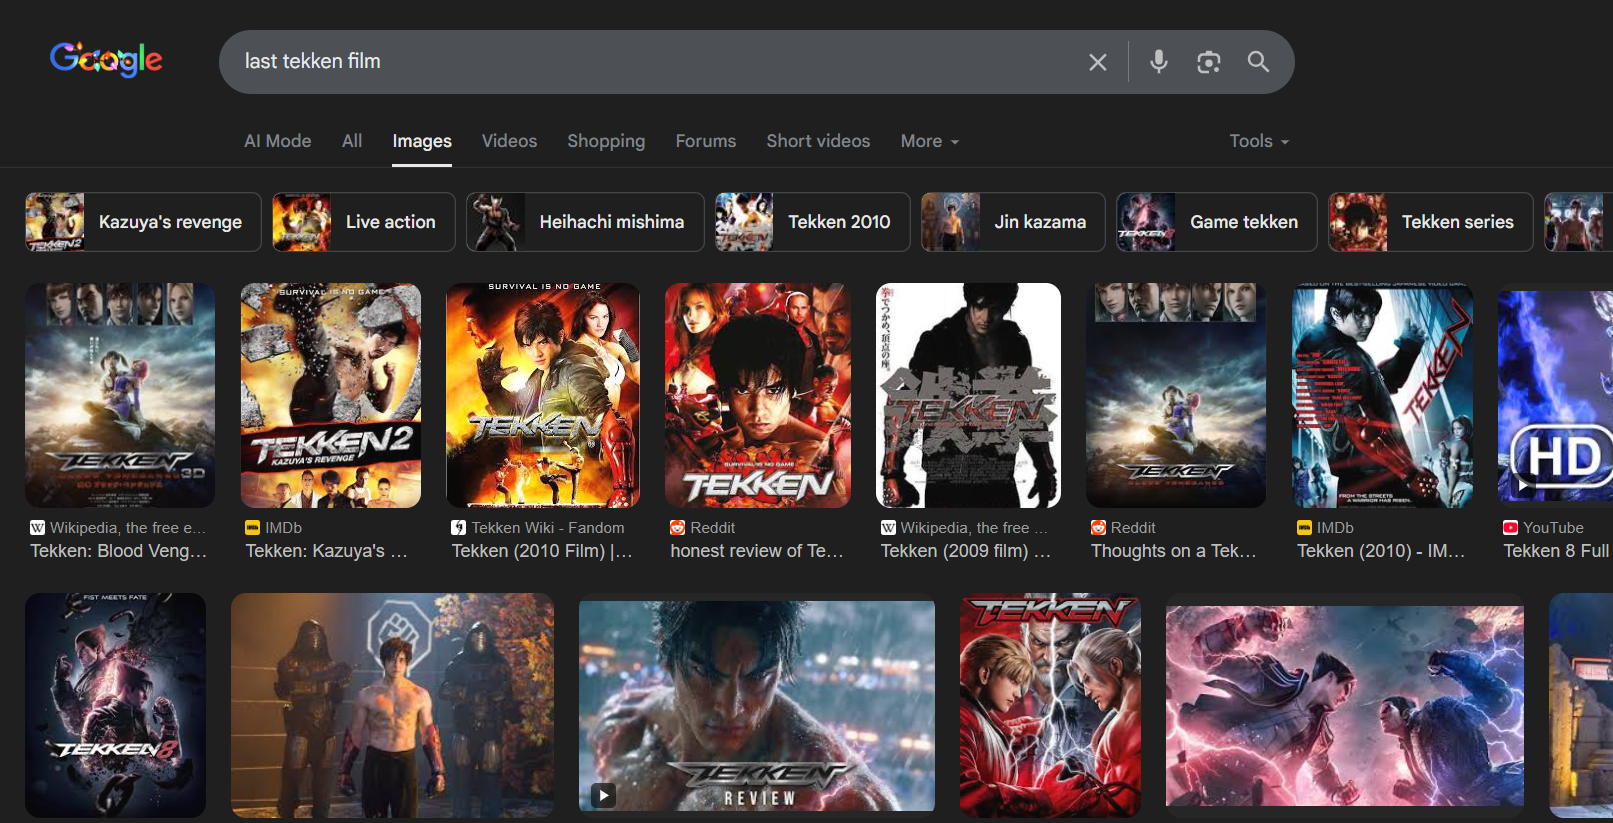Click the Google logo

106,60
